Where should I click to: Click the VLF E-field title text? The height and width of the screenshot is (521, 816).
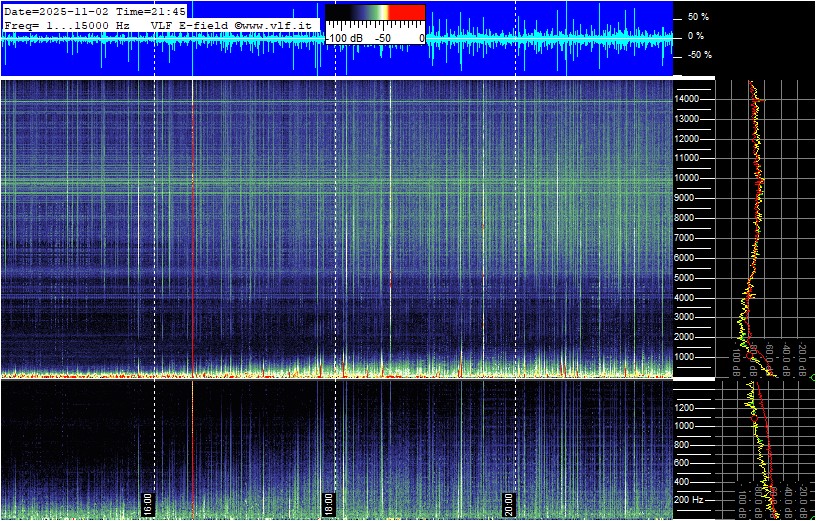pyautogui.click(x=190, y=23)
